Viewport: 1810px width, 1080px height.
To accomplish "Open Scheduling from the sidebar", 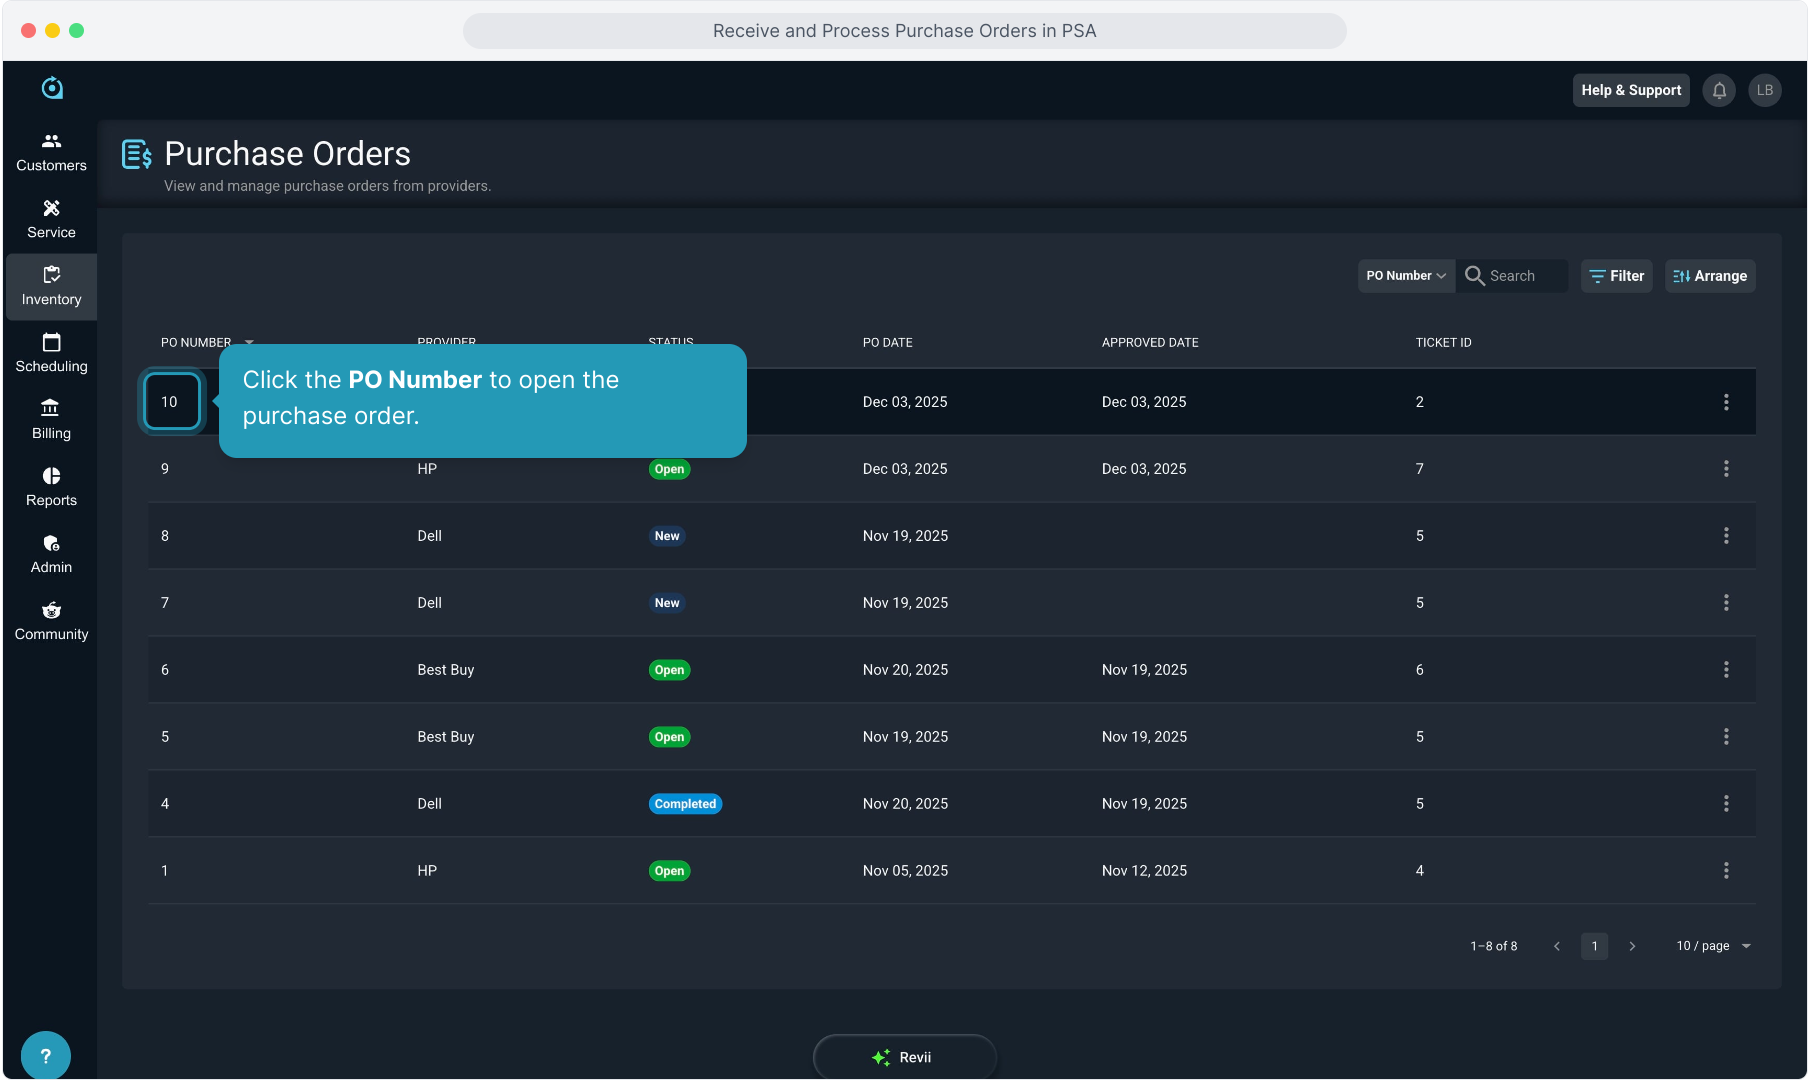I will (x=51, y=353).
